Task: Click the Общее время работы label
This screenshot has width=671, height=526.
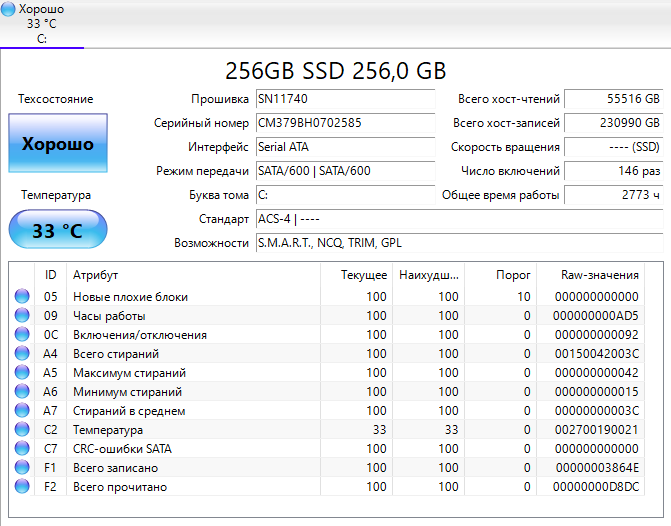Action: pos(501,195)
